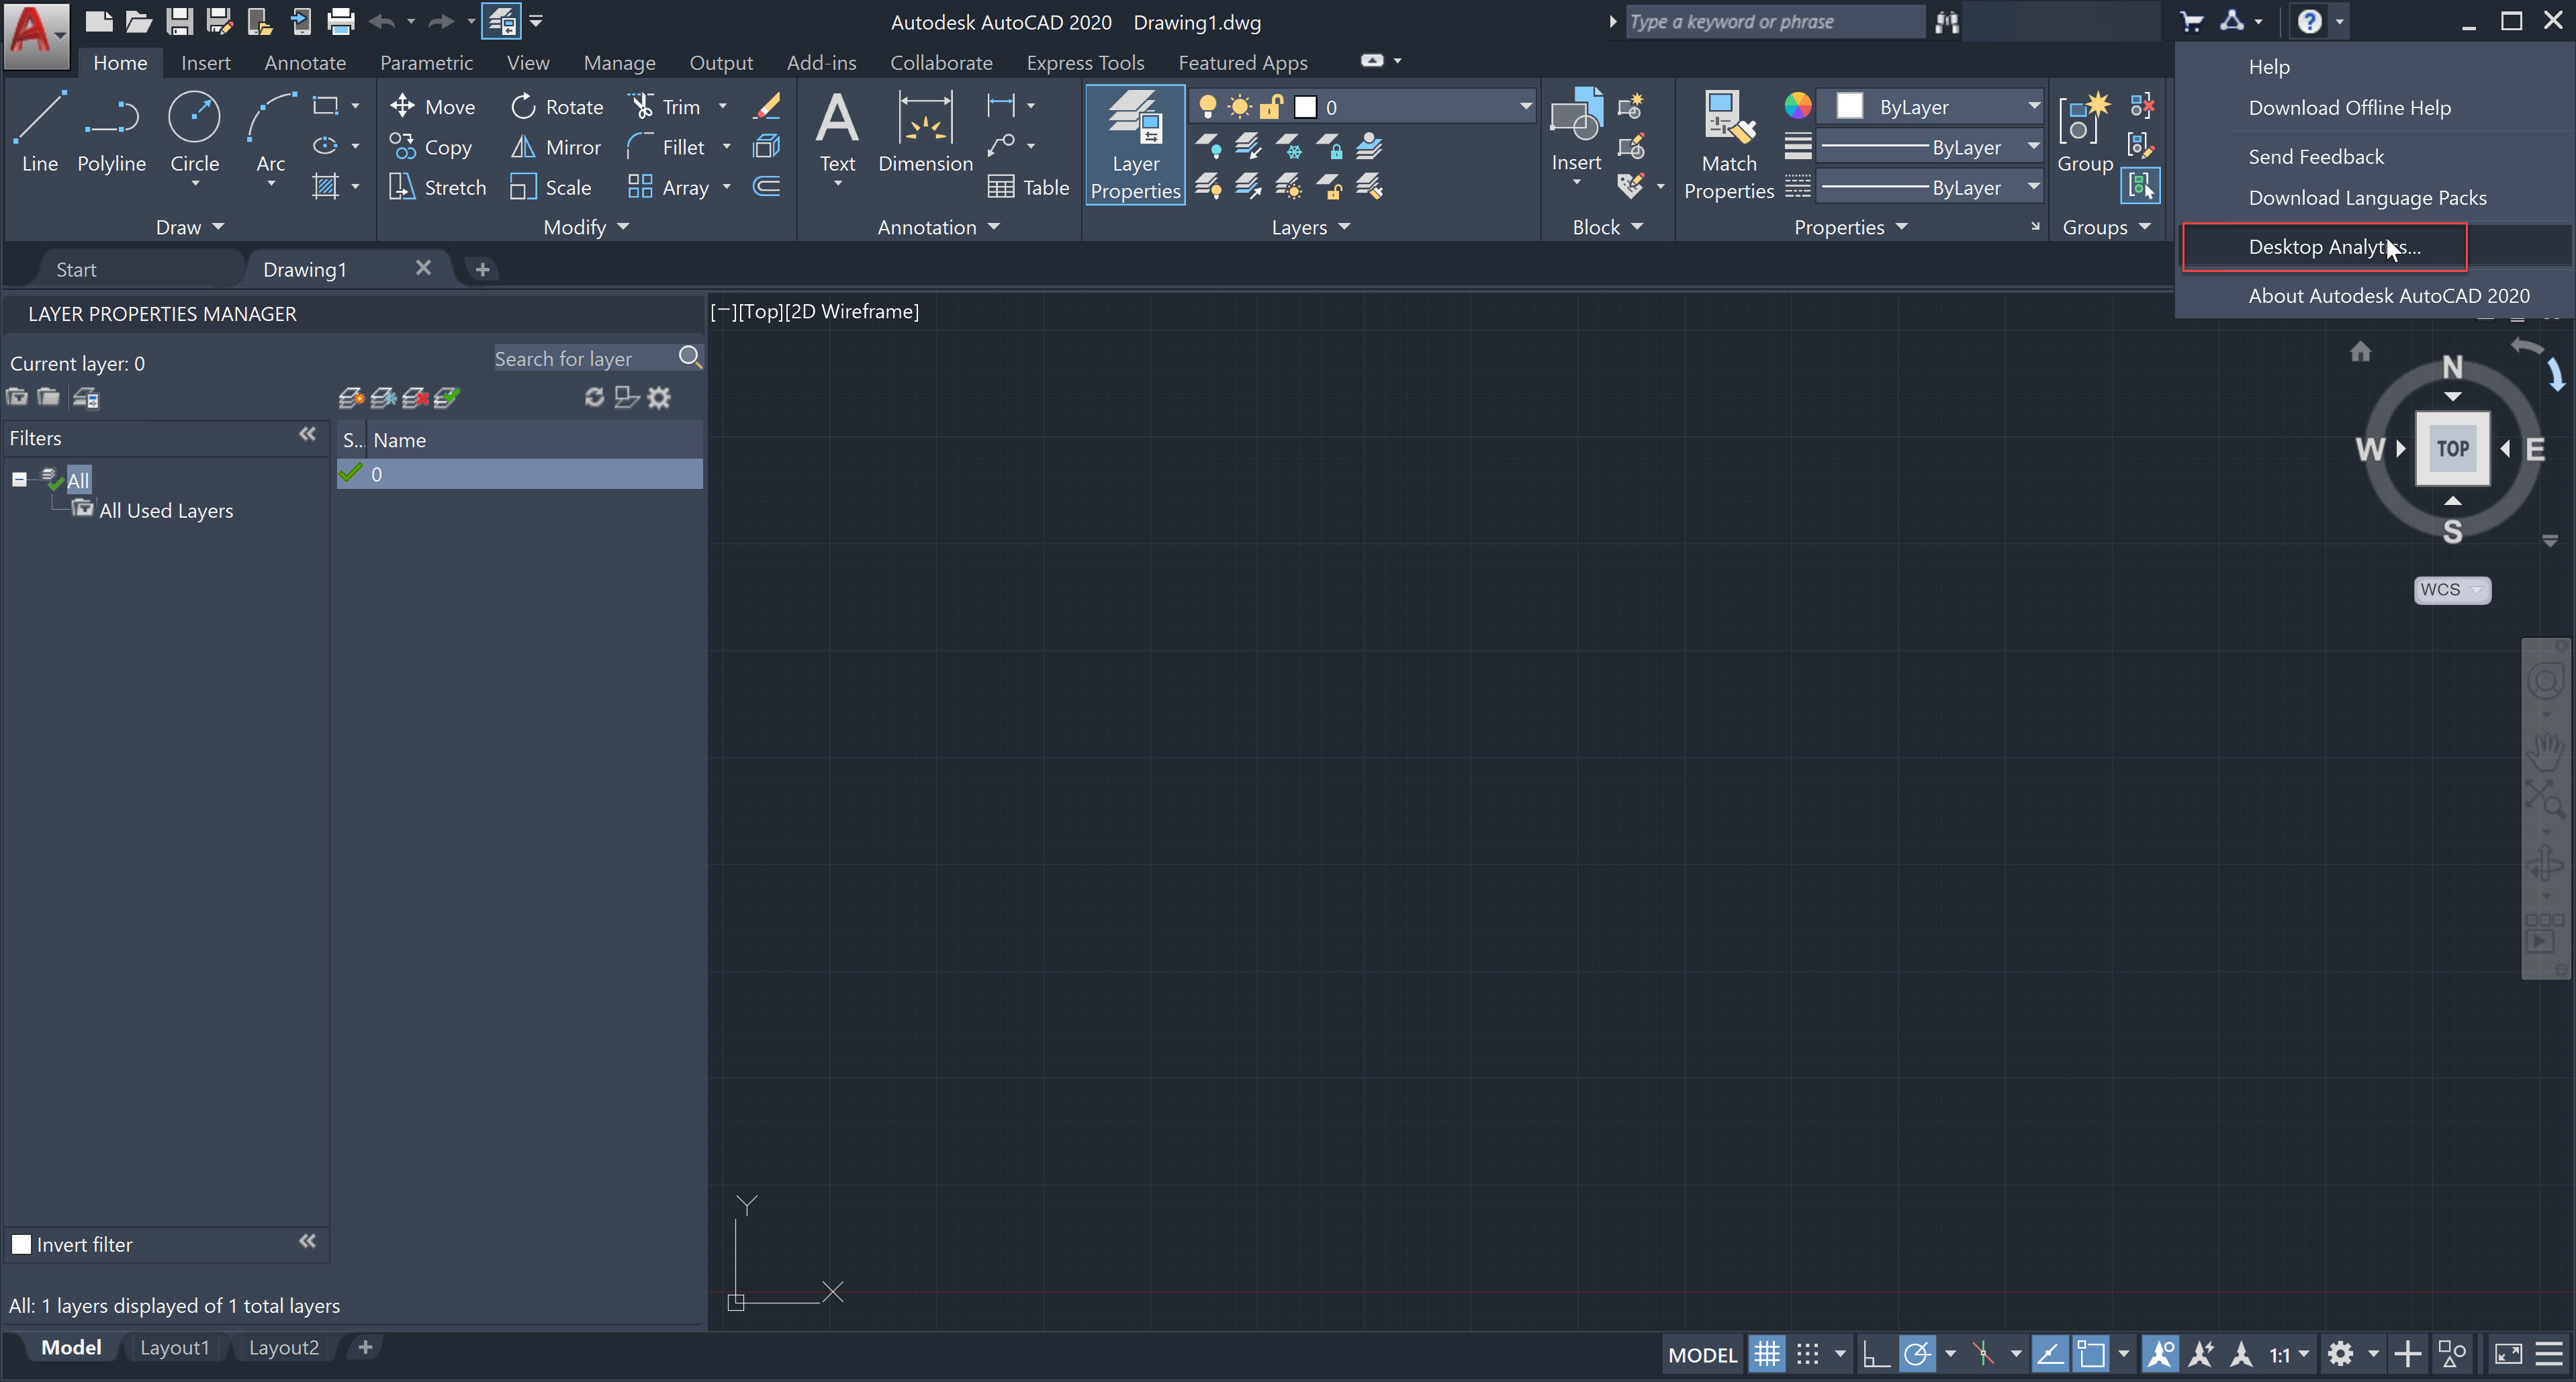Select the Stretch tool
This screenshot has height=1382, width=2576.
(x=438, y=187)
